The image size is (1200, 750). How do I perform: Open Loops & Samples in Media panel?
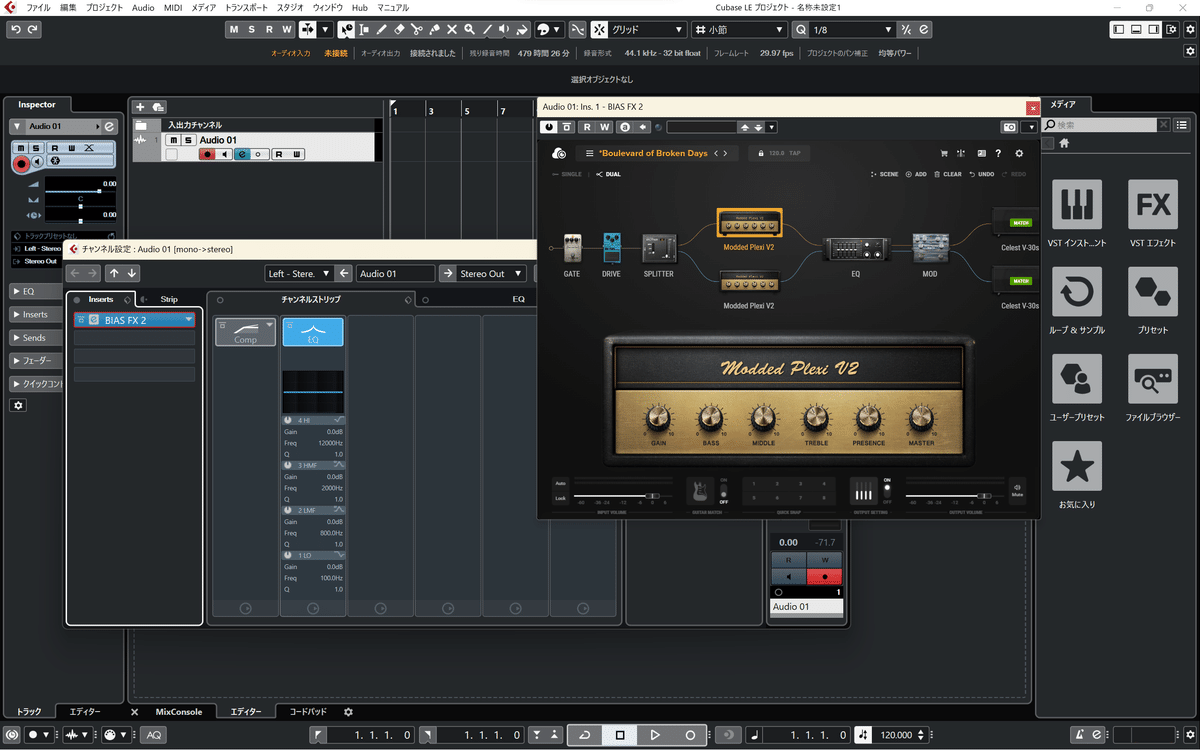[1077, 292]
